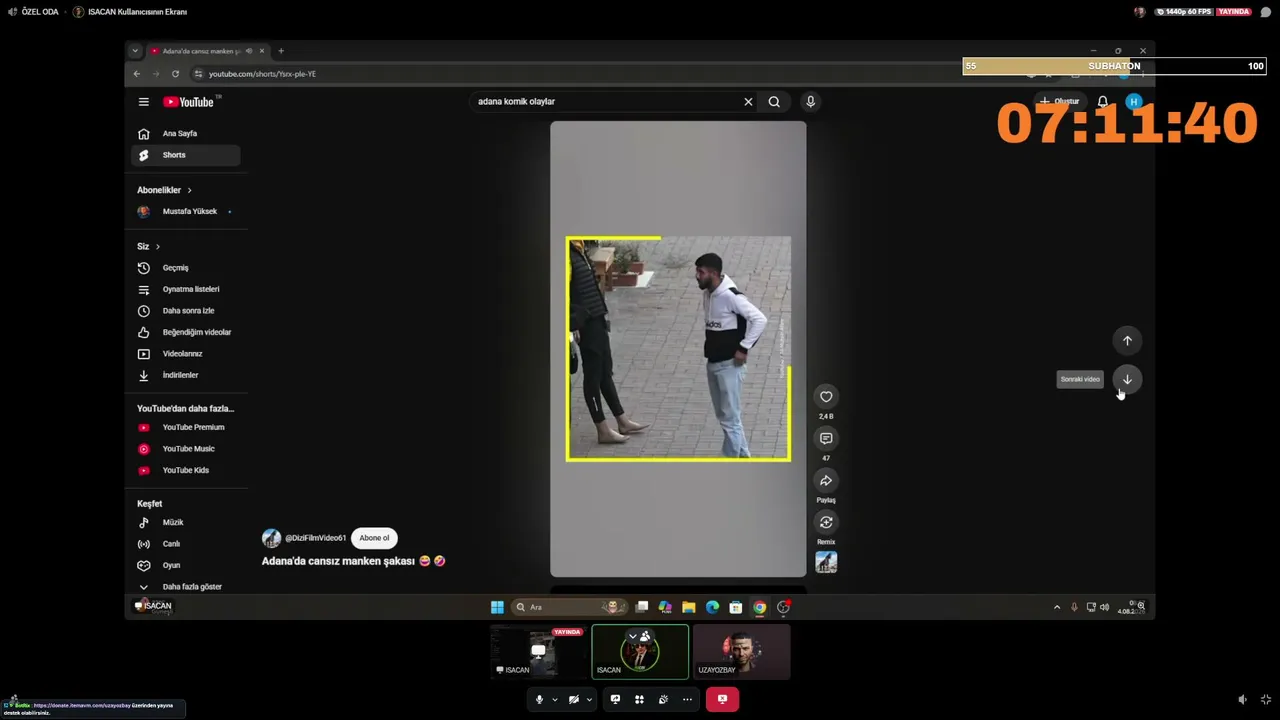Toggle the camera in call controls
Screen dimensions: 1280x720
[x=574, y=700]
